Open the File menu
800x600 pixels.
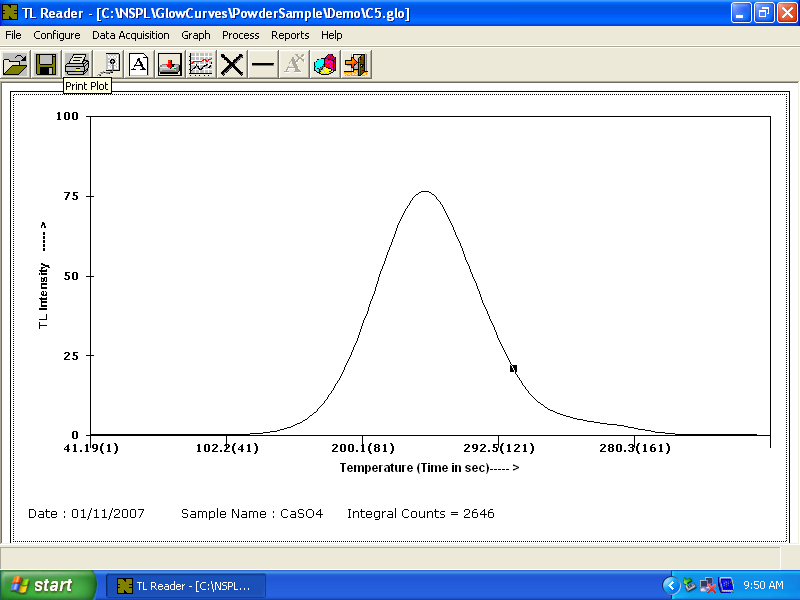pyautogui.click(x=13, y=35)
